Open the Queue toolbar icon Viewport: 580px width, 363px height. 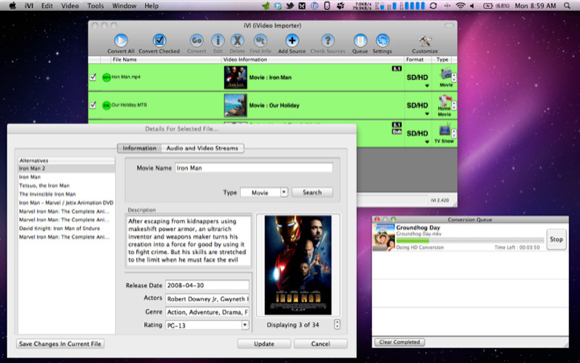click(360, 40)
